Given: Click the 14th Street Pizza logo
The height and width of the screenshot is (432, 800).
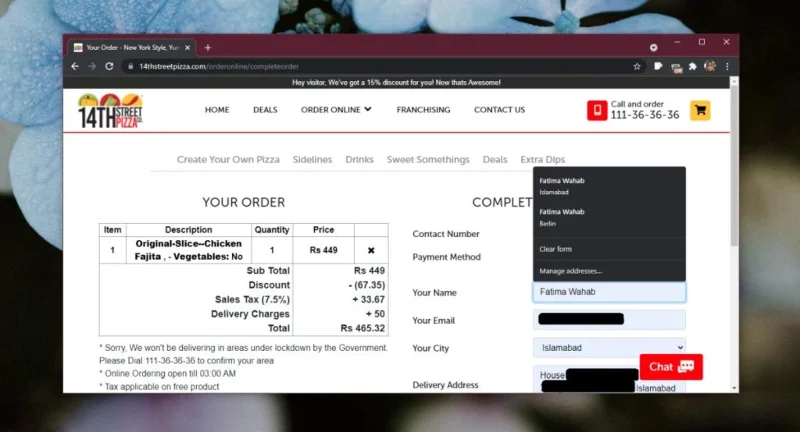Looking at the screenshot, I should tap(110, 110).
